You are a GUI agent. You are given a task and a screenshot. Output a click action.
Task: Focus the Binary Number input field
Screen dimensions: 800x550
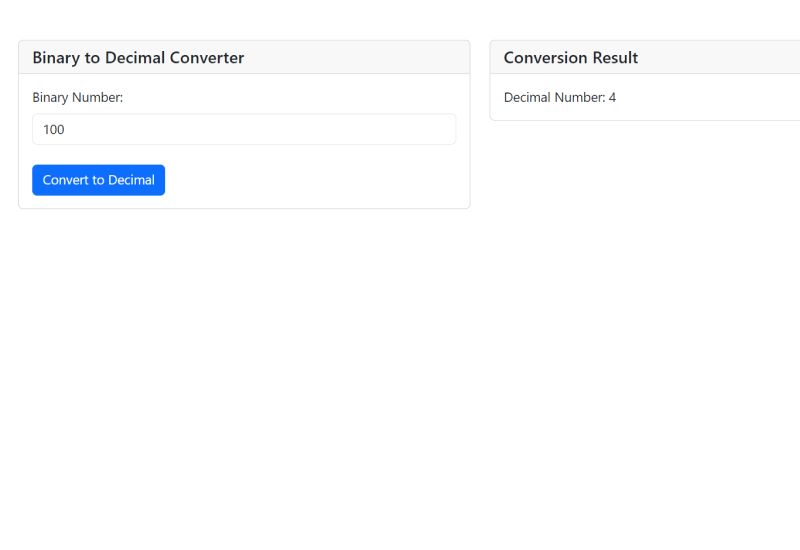pyautogui.click(x=244, y=129)
